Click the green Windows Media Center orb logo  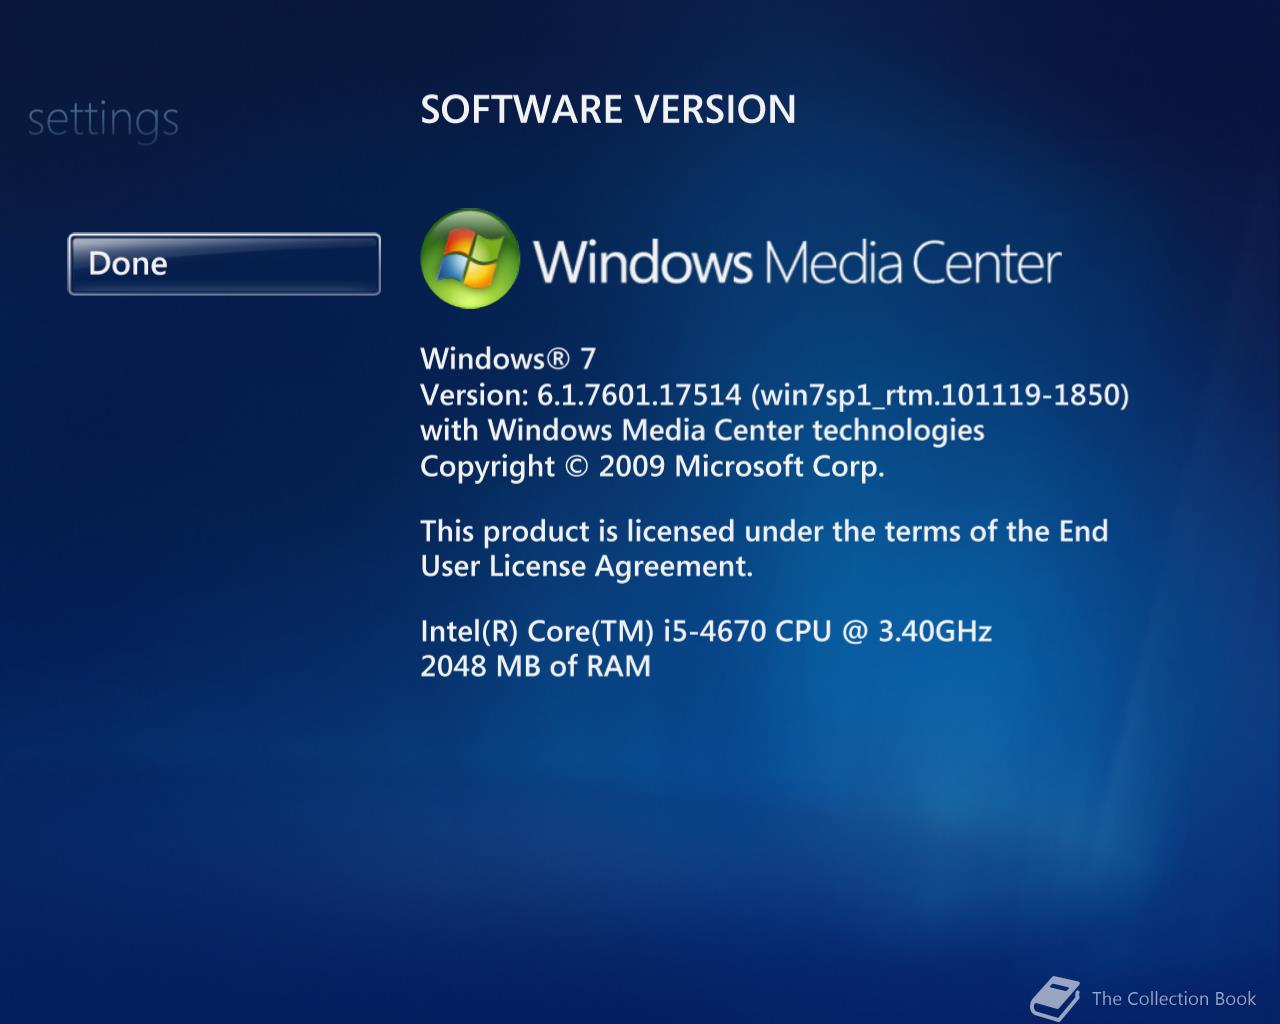coord(470,258)
